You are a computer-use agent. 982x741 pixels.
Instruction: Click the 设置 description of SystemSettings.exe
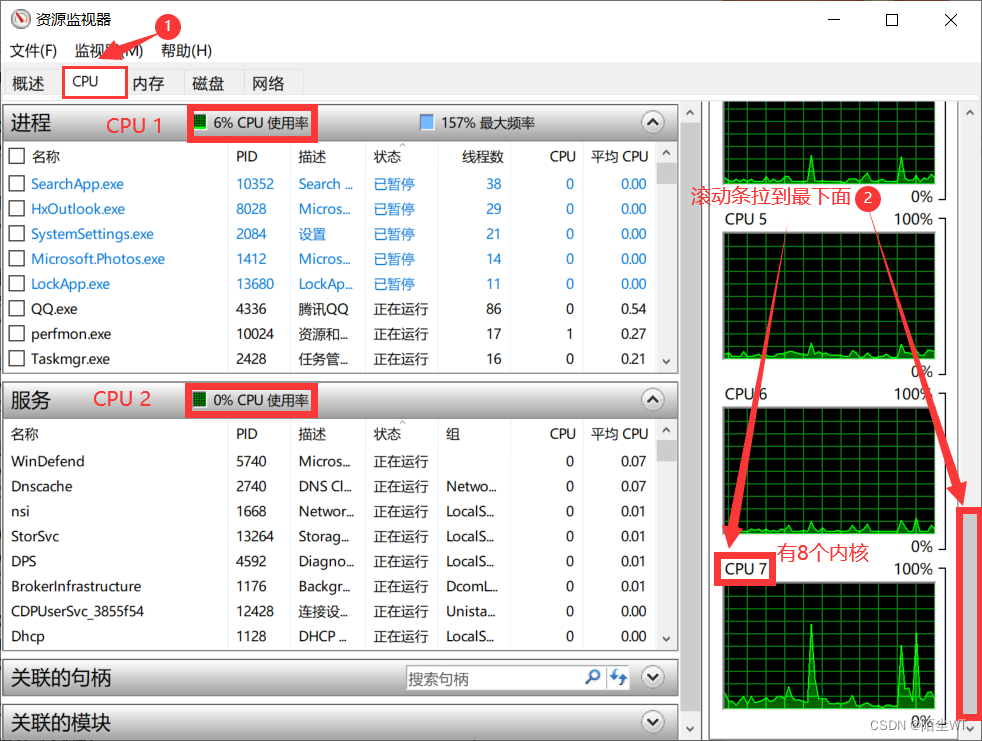click(x=312, y=234)
